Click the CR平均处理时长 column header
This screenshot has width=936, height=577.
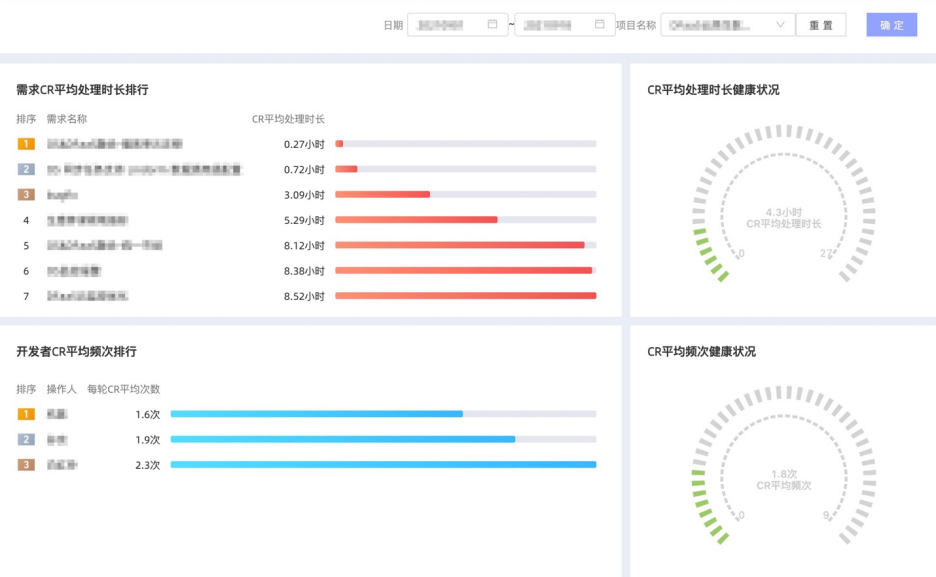[x=288, y=119]
